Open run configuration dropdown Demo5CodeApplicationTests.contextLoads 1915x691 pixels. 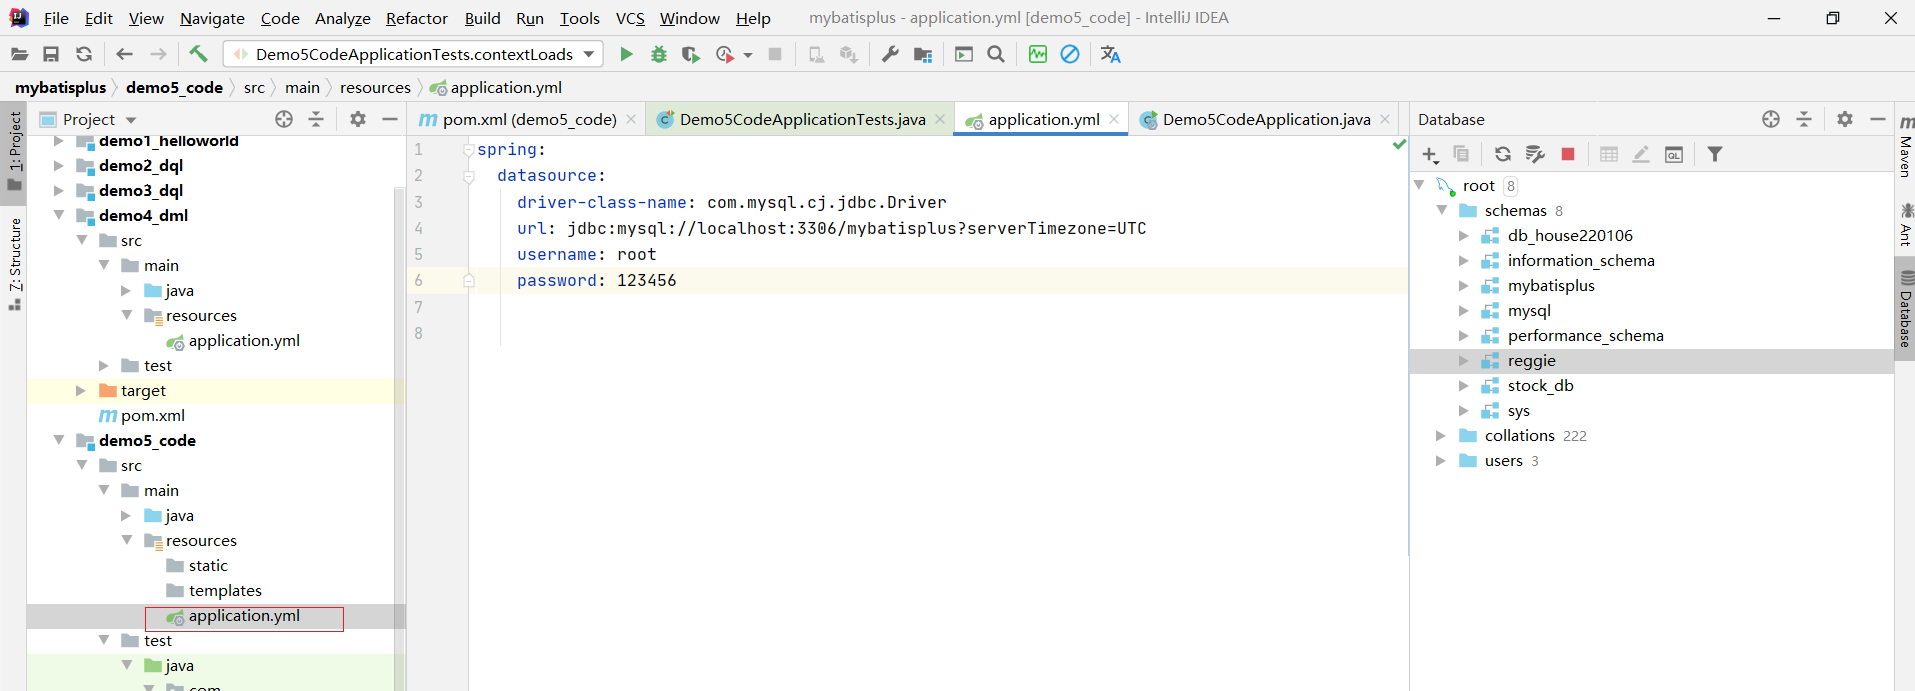coord(414,54)
